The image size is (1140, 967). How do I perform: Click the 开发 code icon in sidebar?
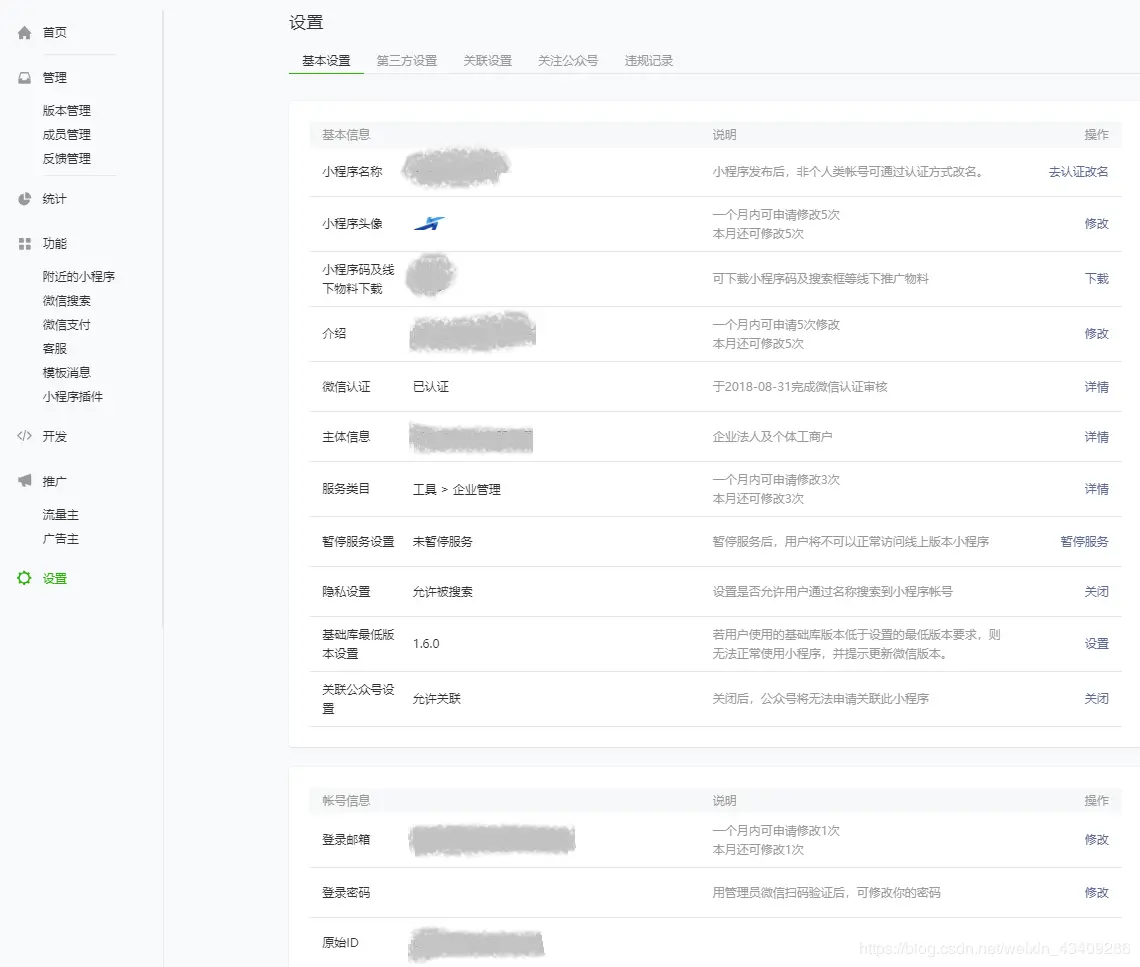pyautogui.click(x=23, y=436)
